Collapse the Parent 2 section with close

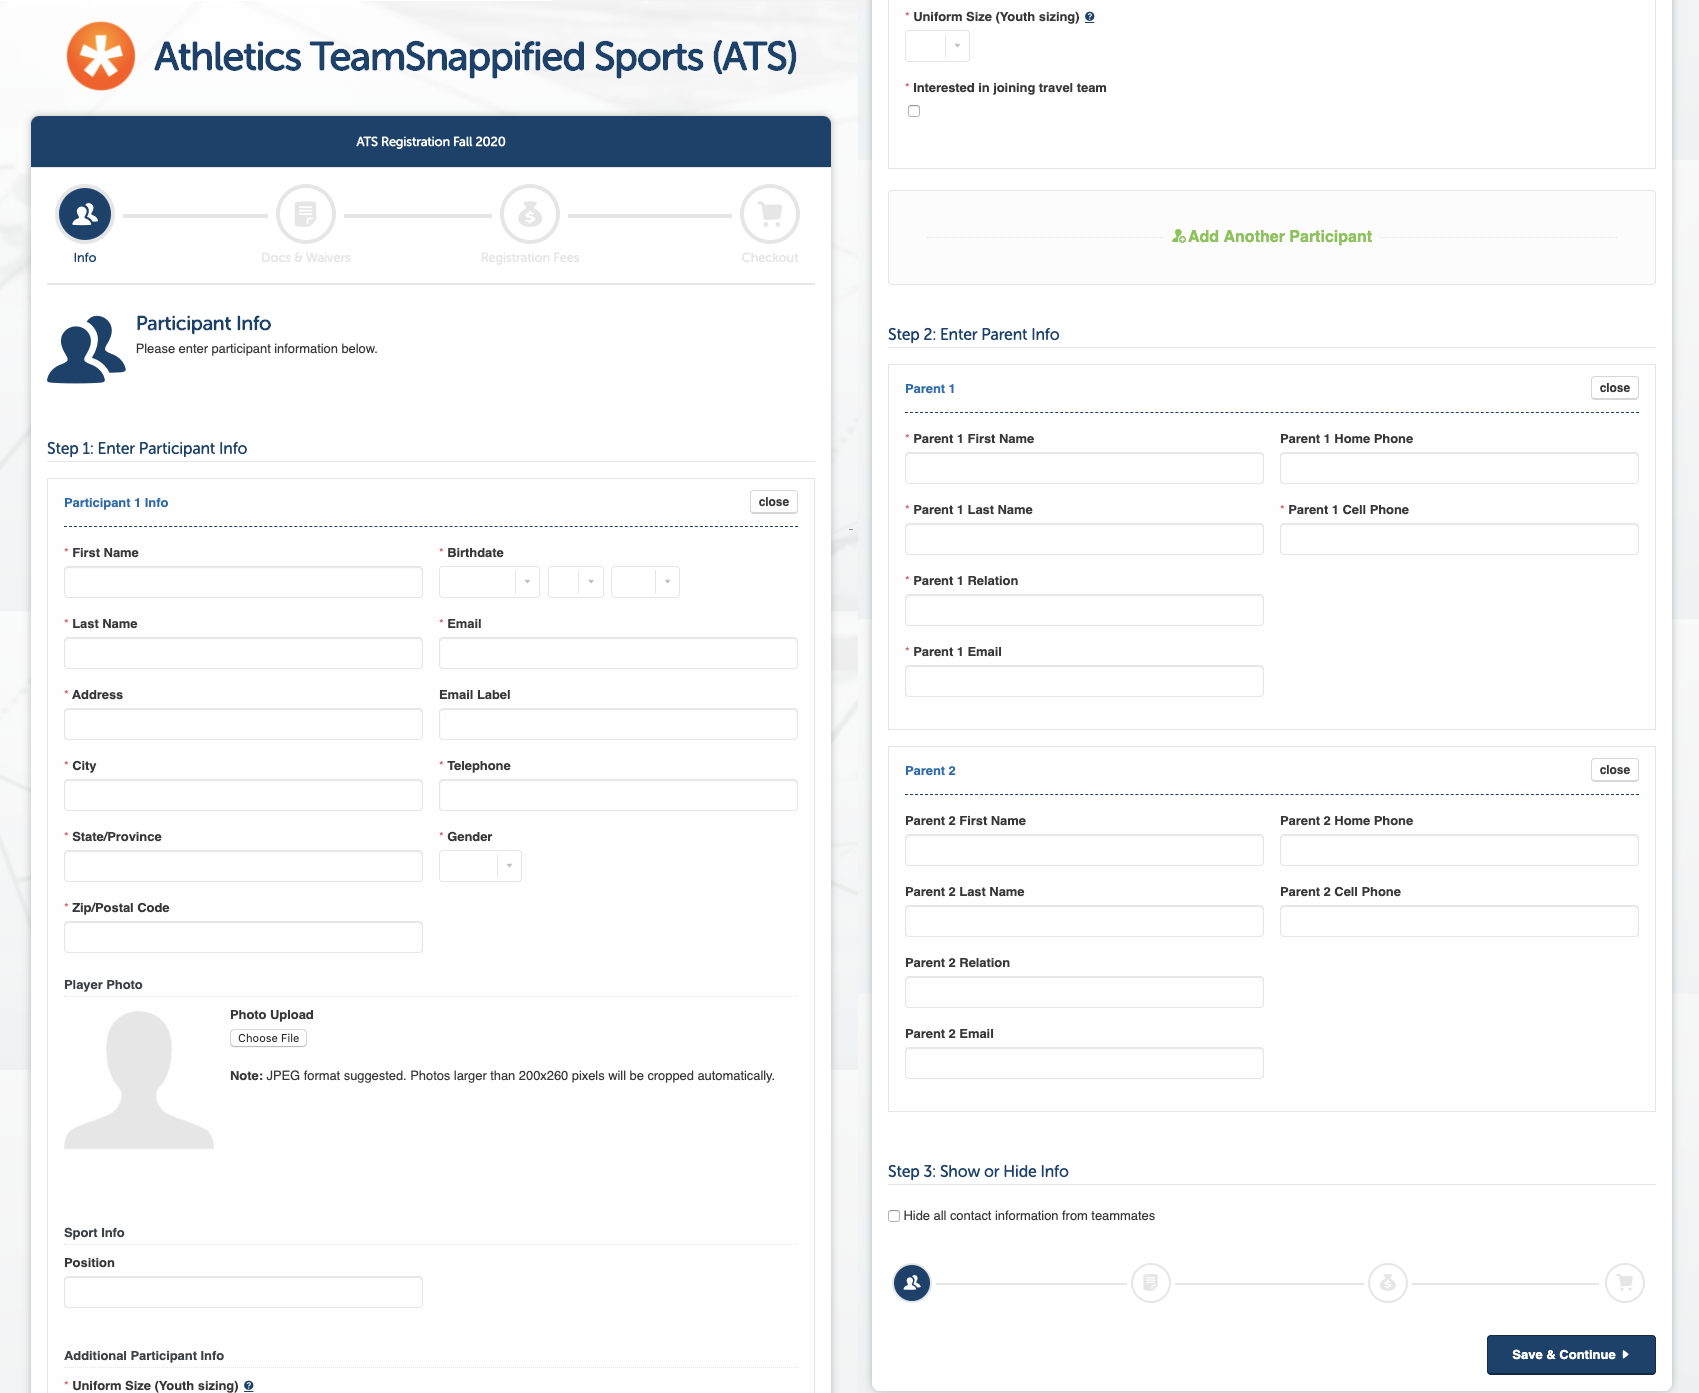[x=1614, y=770]
